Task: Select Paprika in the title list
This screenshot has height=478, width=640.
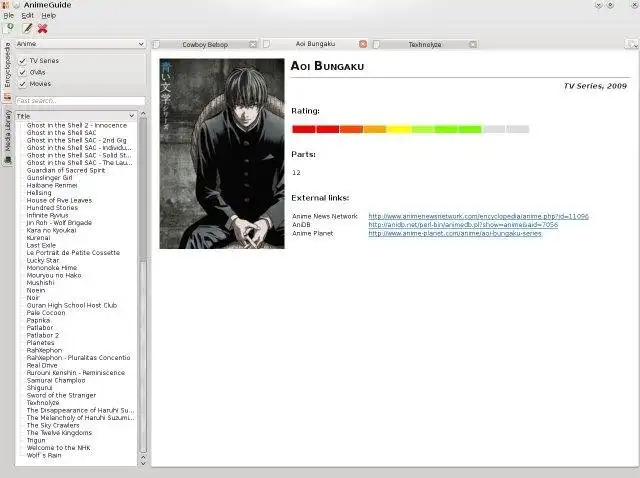Action: pyautogui.click(x=38, y=320)
